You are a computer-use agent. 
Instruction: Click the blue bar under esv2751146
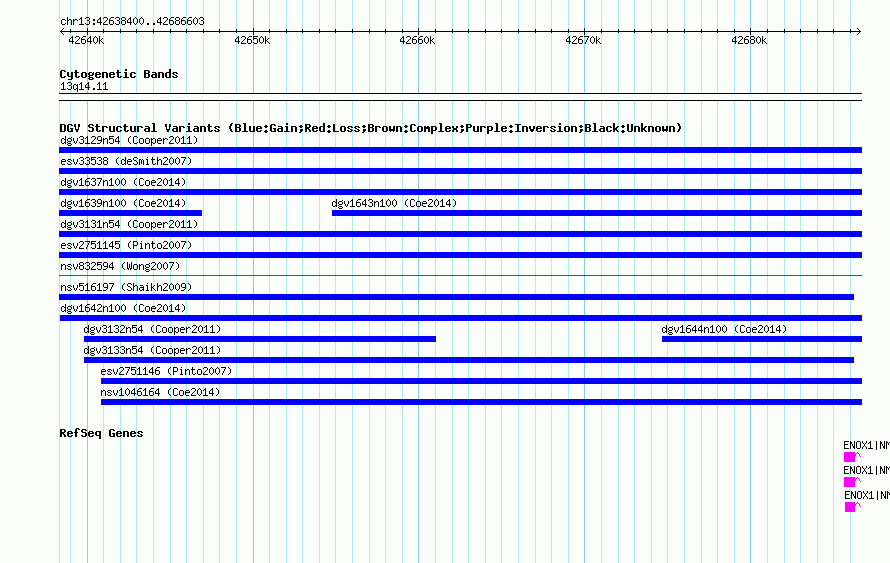click(x=481, y=381)
